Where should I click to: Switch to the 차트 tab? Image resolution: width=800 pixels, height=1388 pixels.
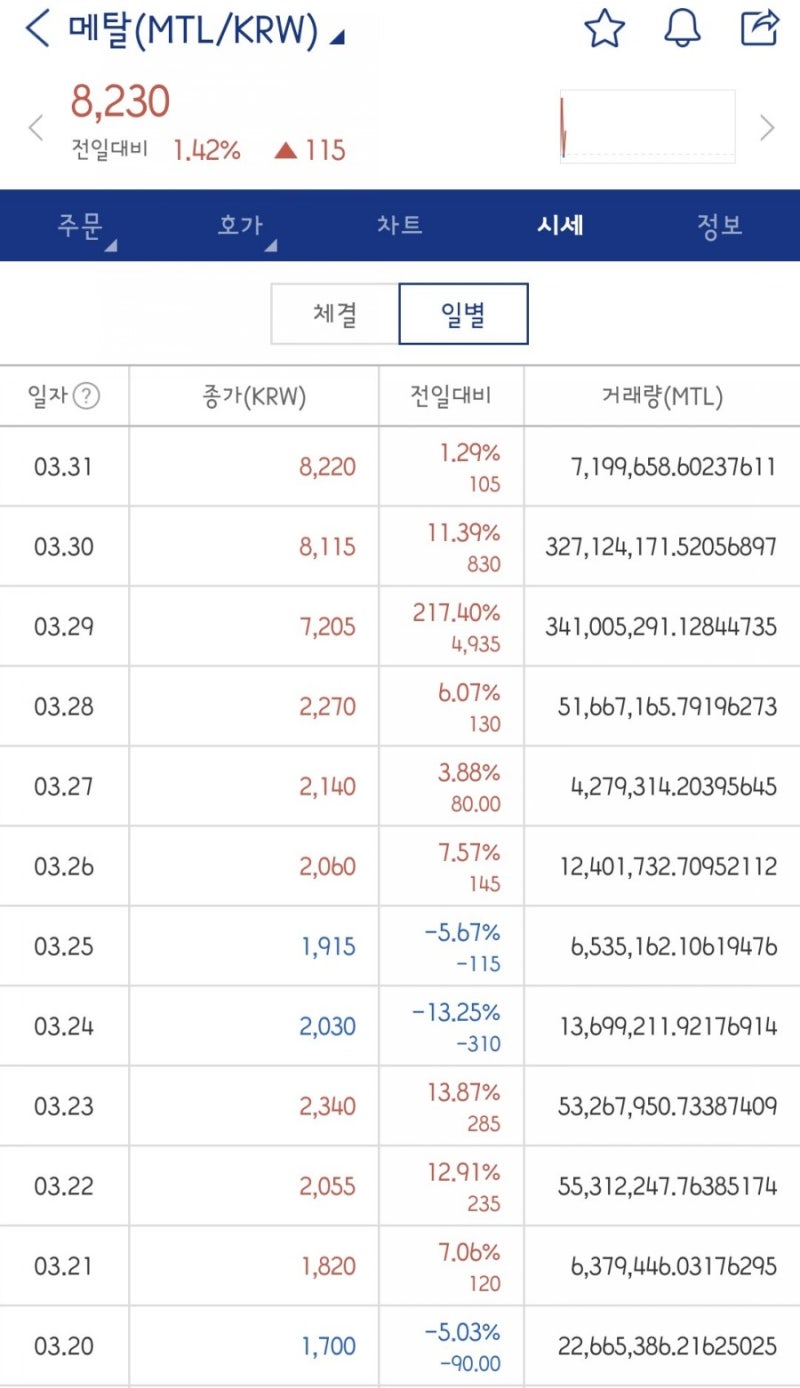tap(400, 225)
